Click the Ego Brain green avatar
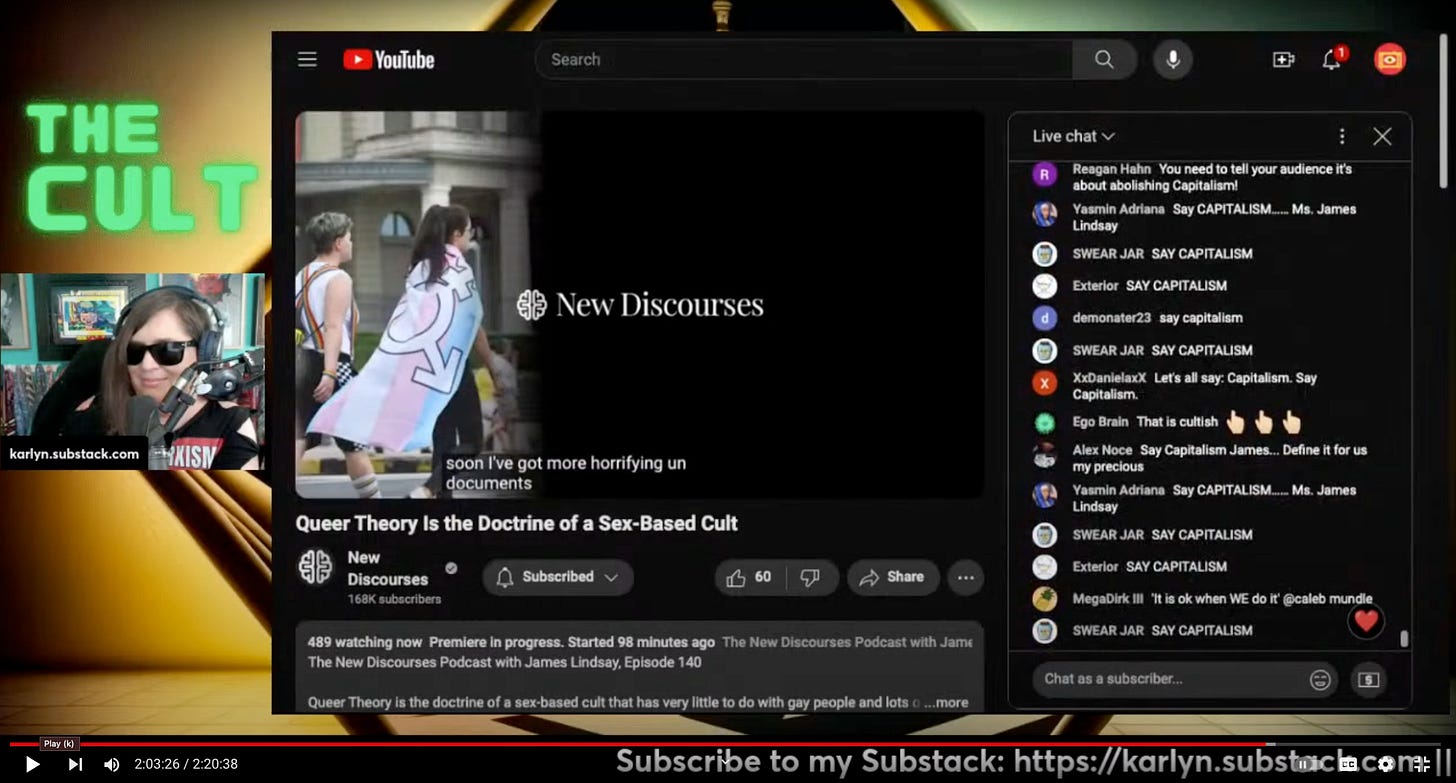 coord(1044,422)
